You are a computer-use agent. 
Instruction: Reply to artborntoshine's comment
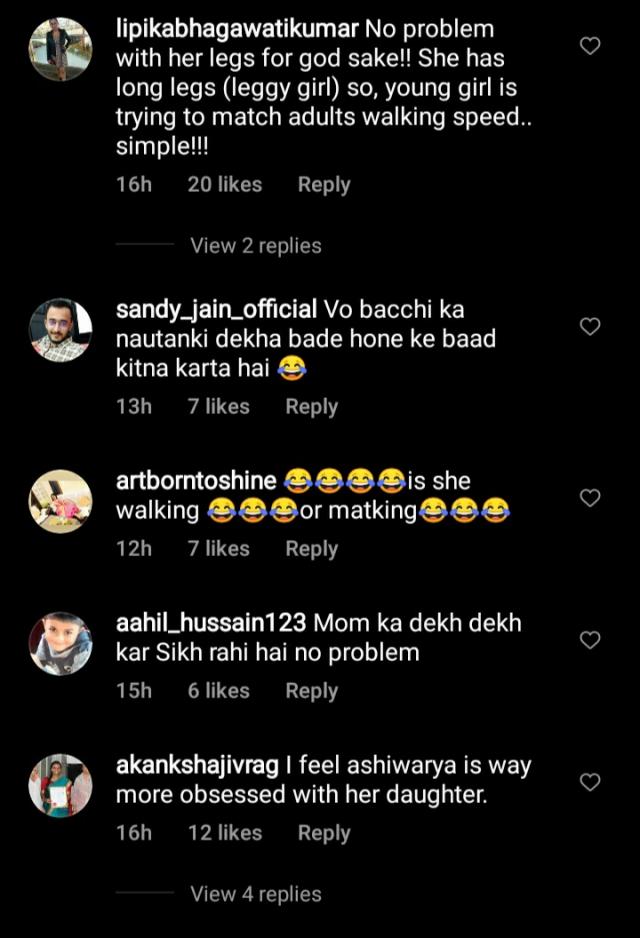[311, 549]
